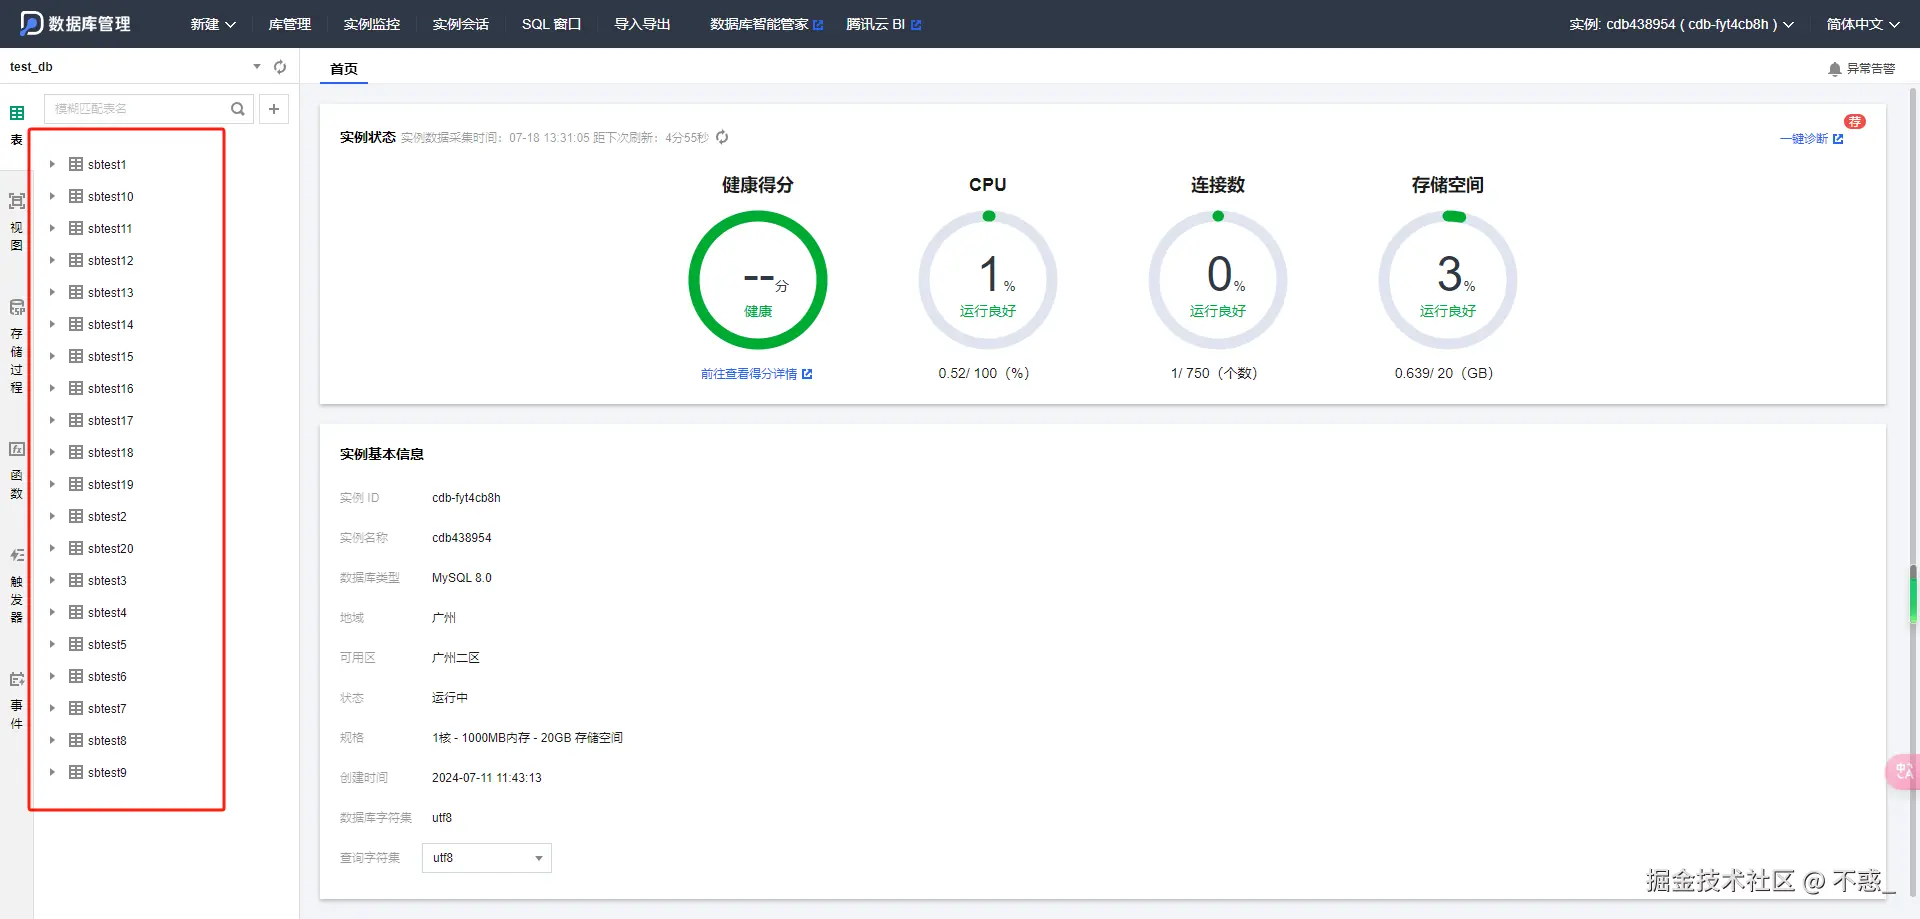Expand the sbtest13 table node
Screen dimensions: 1920x919
pos(52,292)
